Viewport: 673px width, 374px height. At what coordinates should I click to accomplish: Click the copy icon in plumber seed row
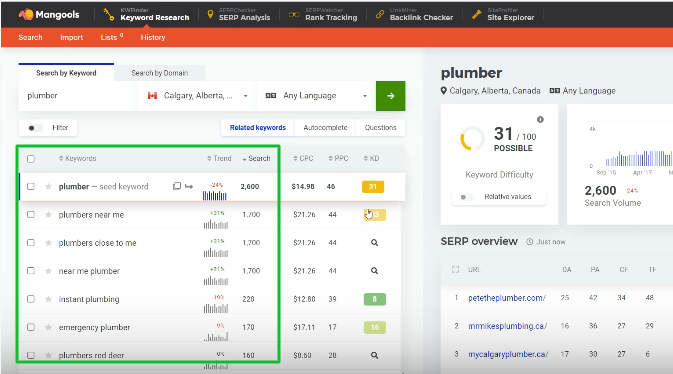pyautogui.click(x=176, y=186)
